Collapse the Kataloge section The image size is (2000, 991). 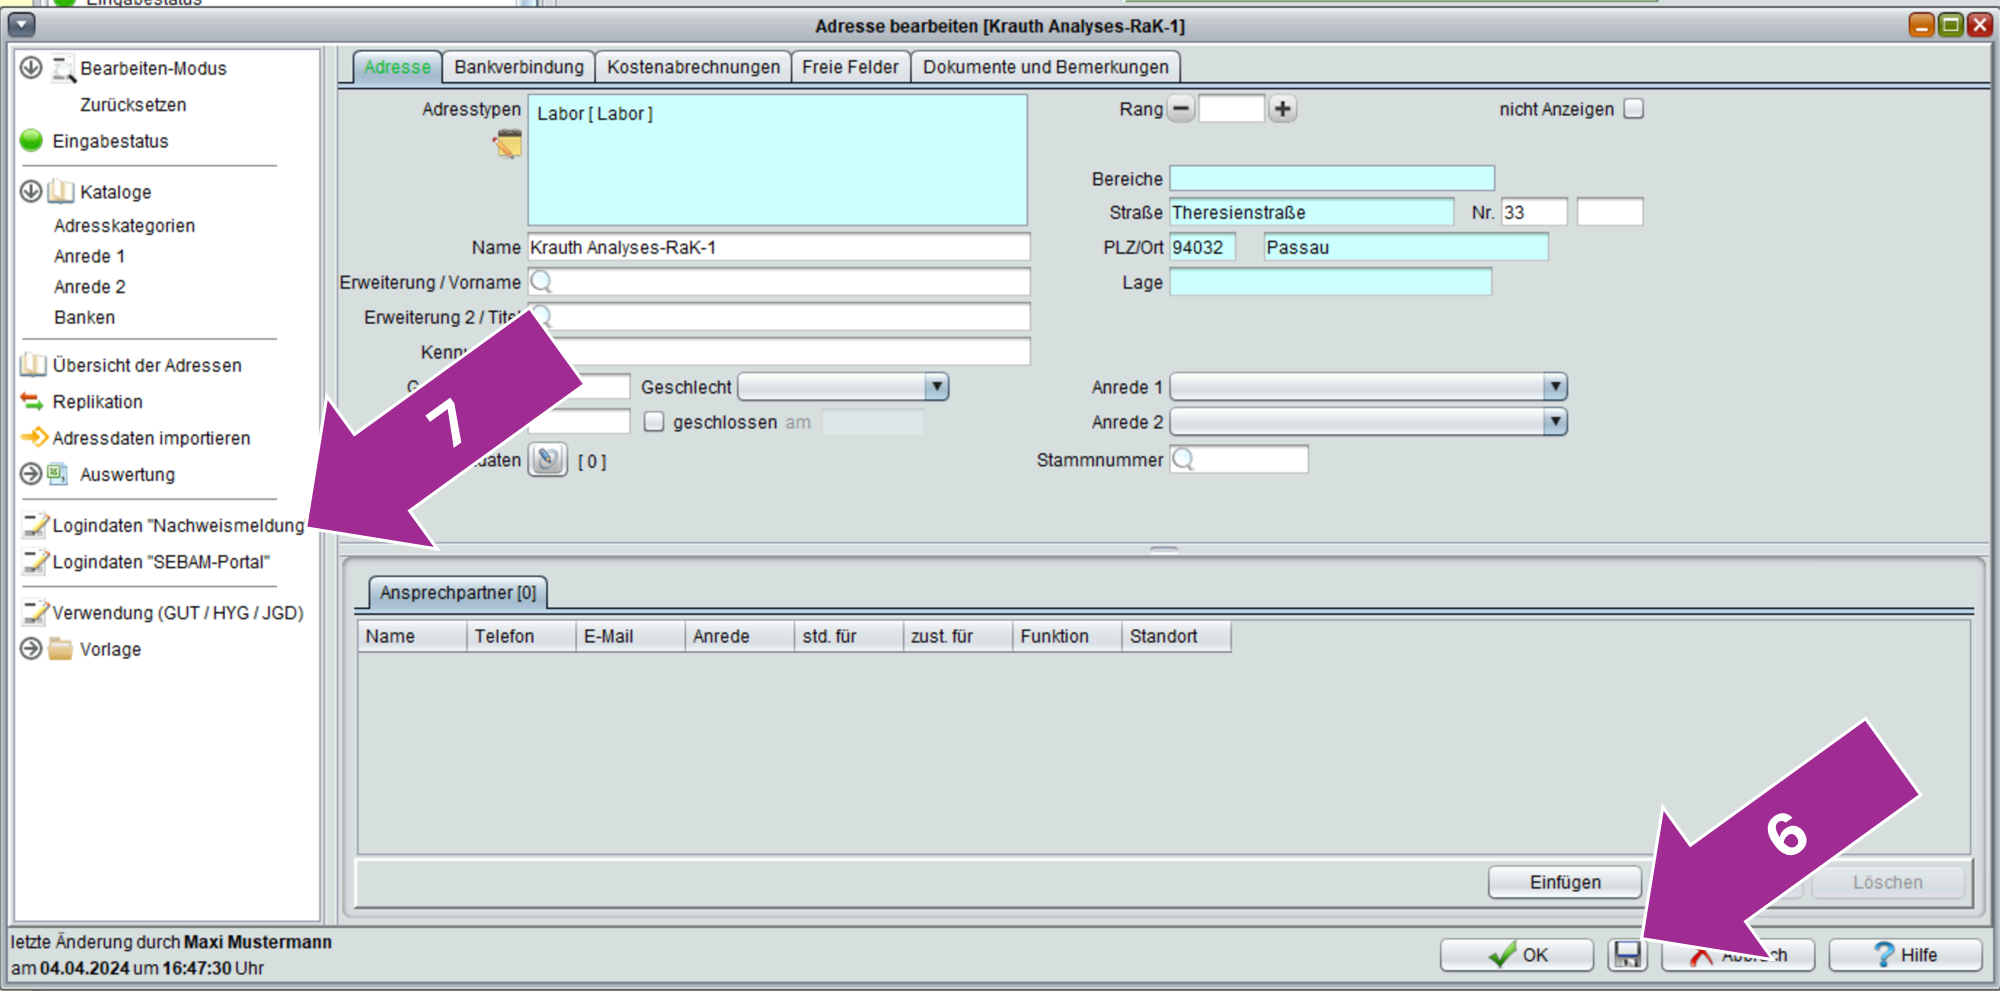31,191
